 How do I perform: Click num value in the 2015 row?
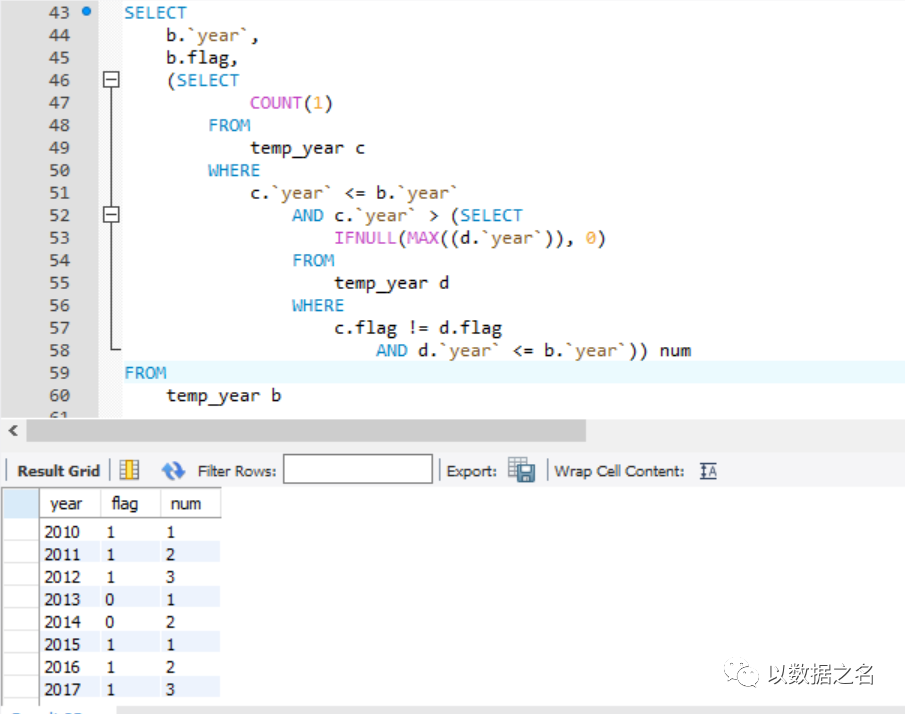pyautogui.click(x=190, y=644)
